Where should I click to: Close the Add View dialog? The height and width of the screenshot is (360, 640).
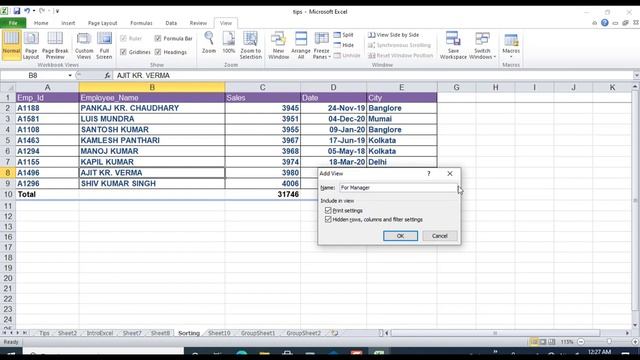coord(450,173)
